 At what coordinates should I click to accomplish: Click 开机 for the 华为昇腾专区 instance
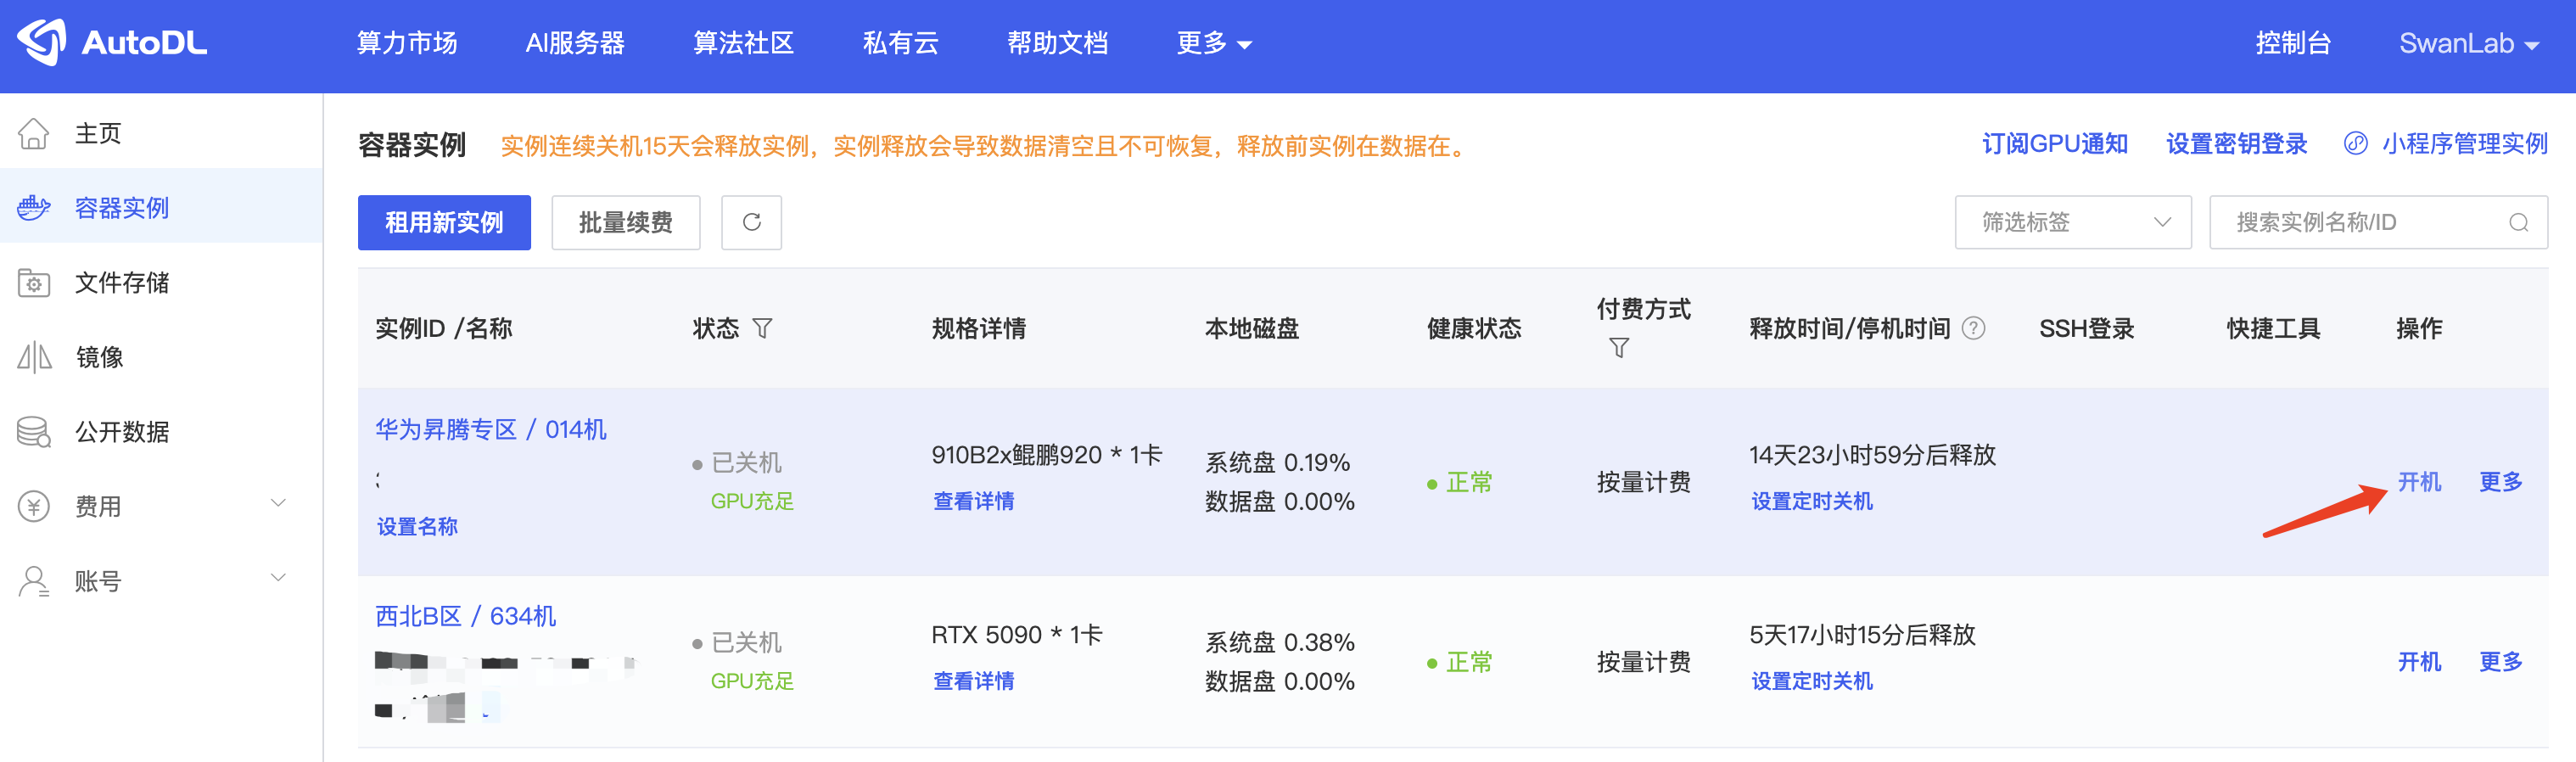(2418, 482)
